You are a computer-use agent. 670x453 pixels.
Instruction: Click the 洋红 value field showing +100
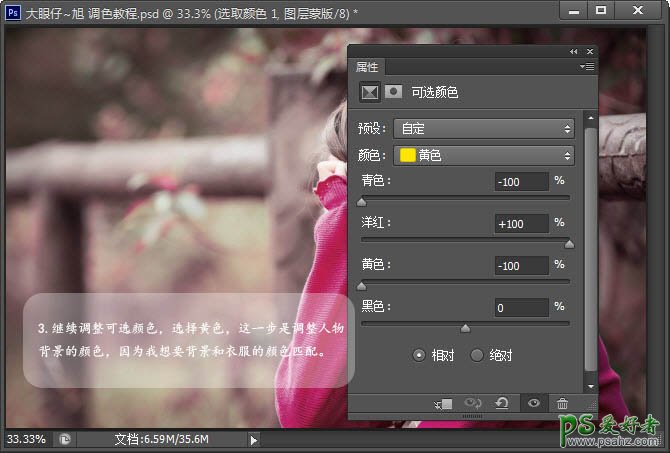tap(521, 223)
